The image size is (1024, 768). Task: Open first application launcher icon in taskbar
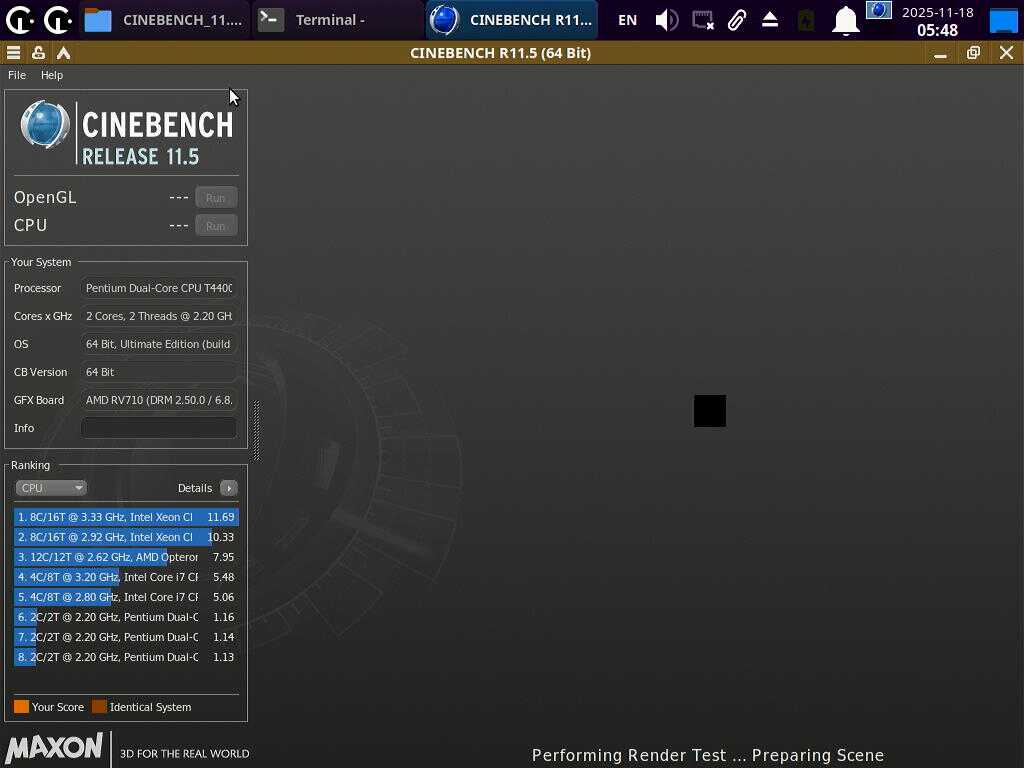point(20,20)
